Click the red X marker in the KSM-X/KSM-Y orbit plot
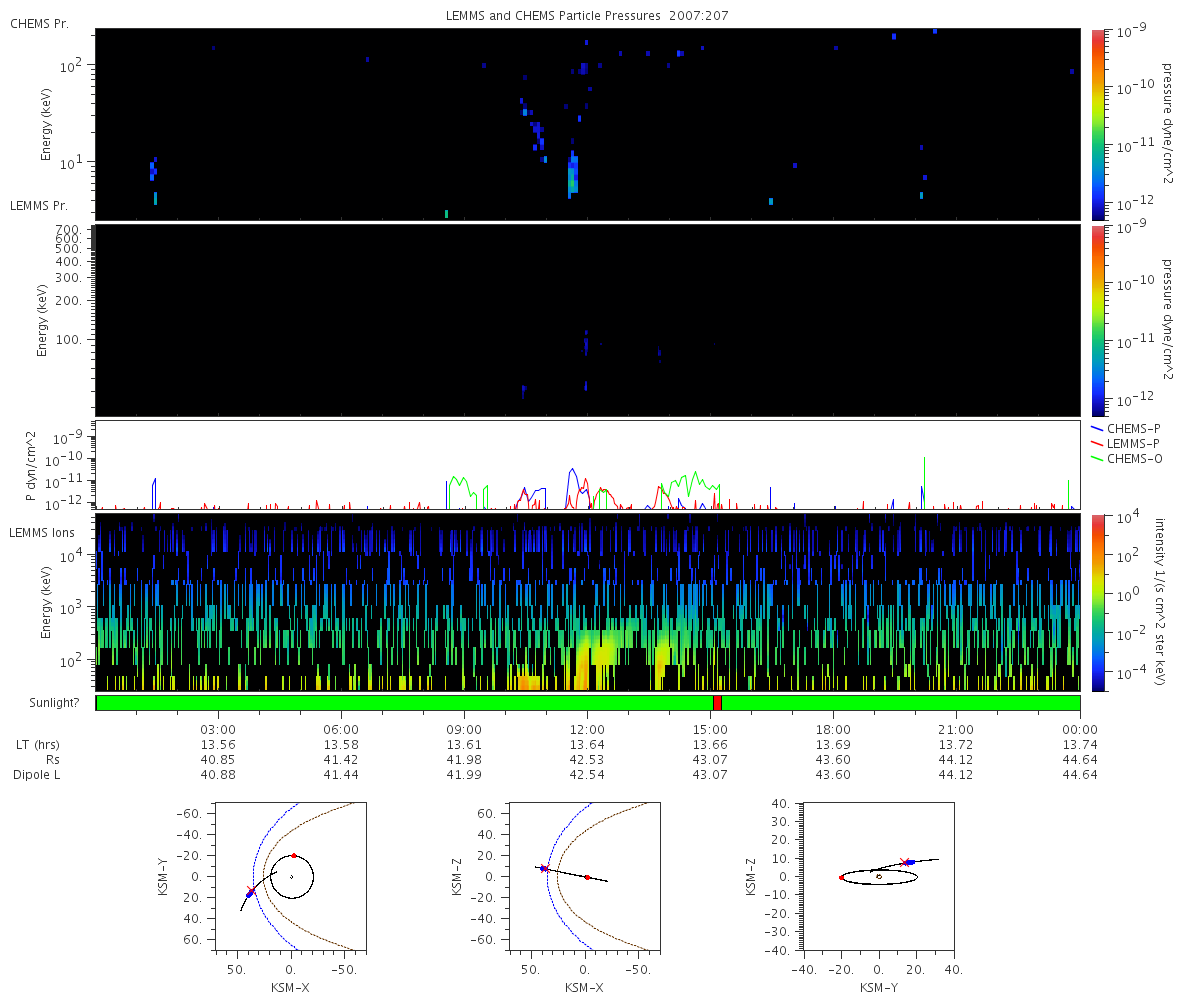This screenshot has height=1000, width=1200. (250, 891)
